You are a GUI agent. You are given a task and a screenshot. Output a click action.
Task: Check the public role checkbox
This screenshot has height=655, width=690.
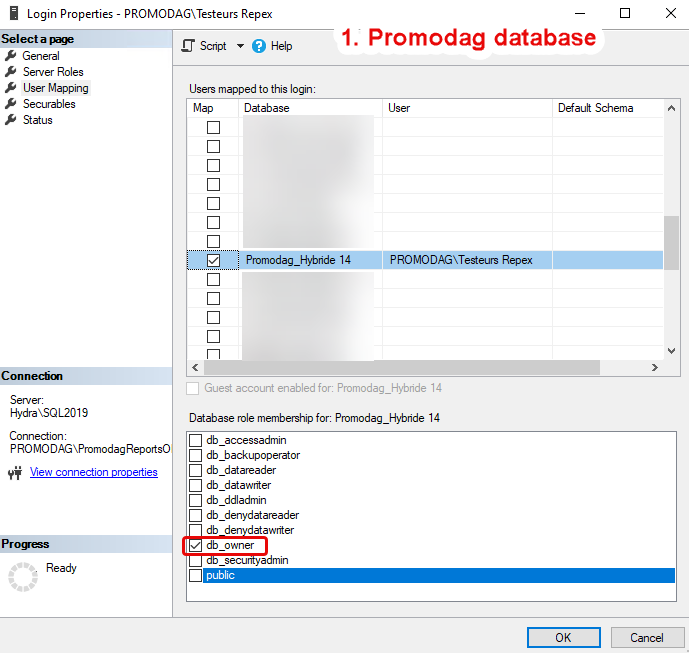(x=195, y=575)
